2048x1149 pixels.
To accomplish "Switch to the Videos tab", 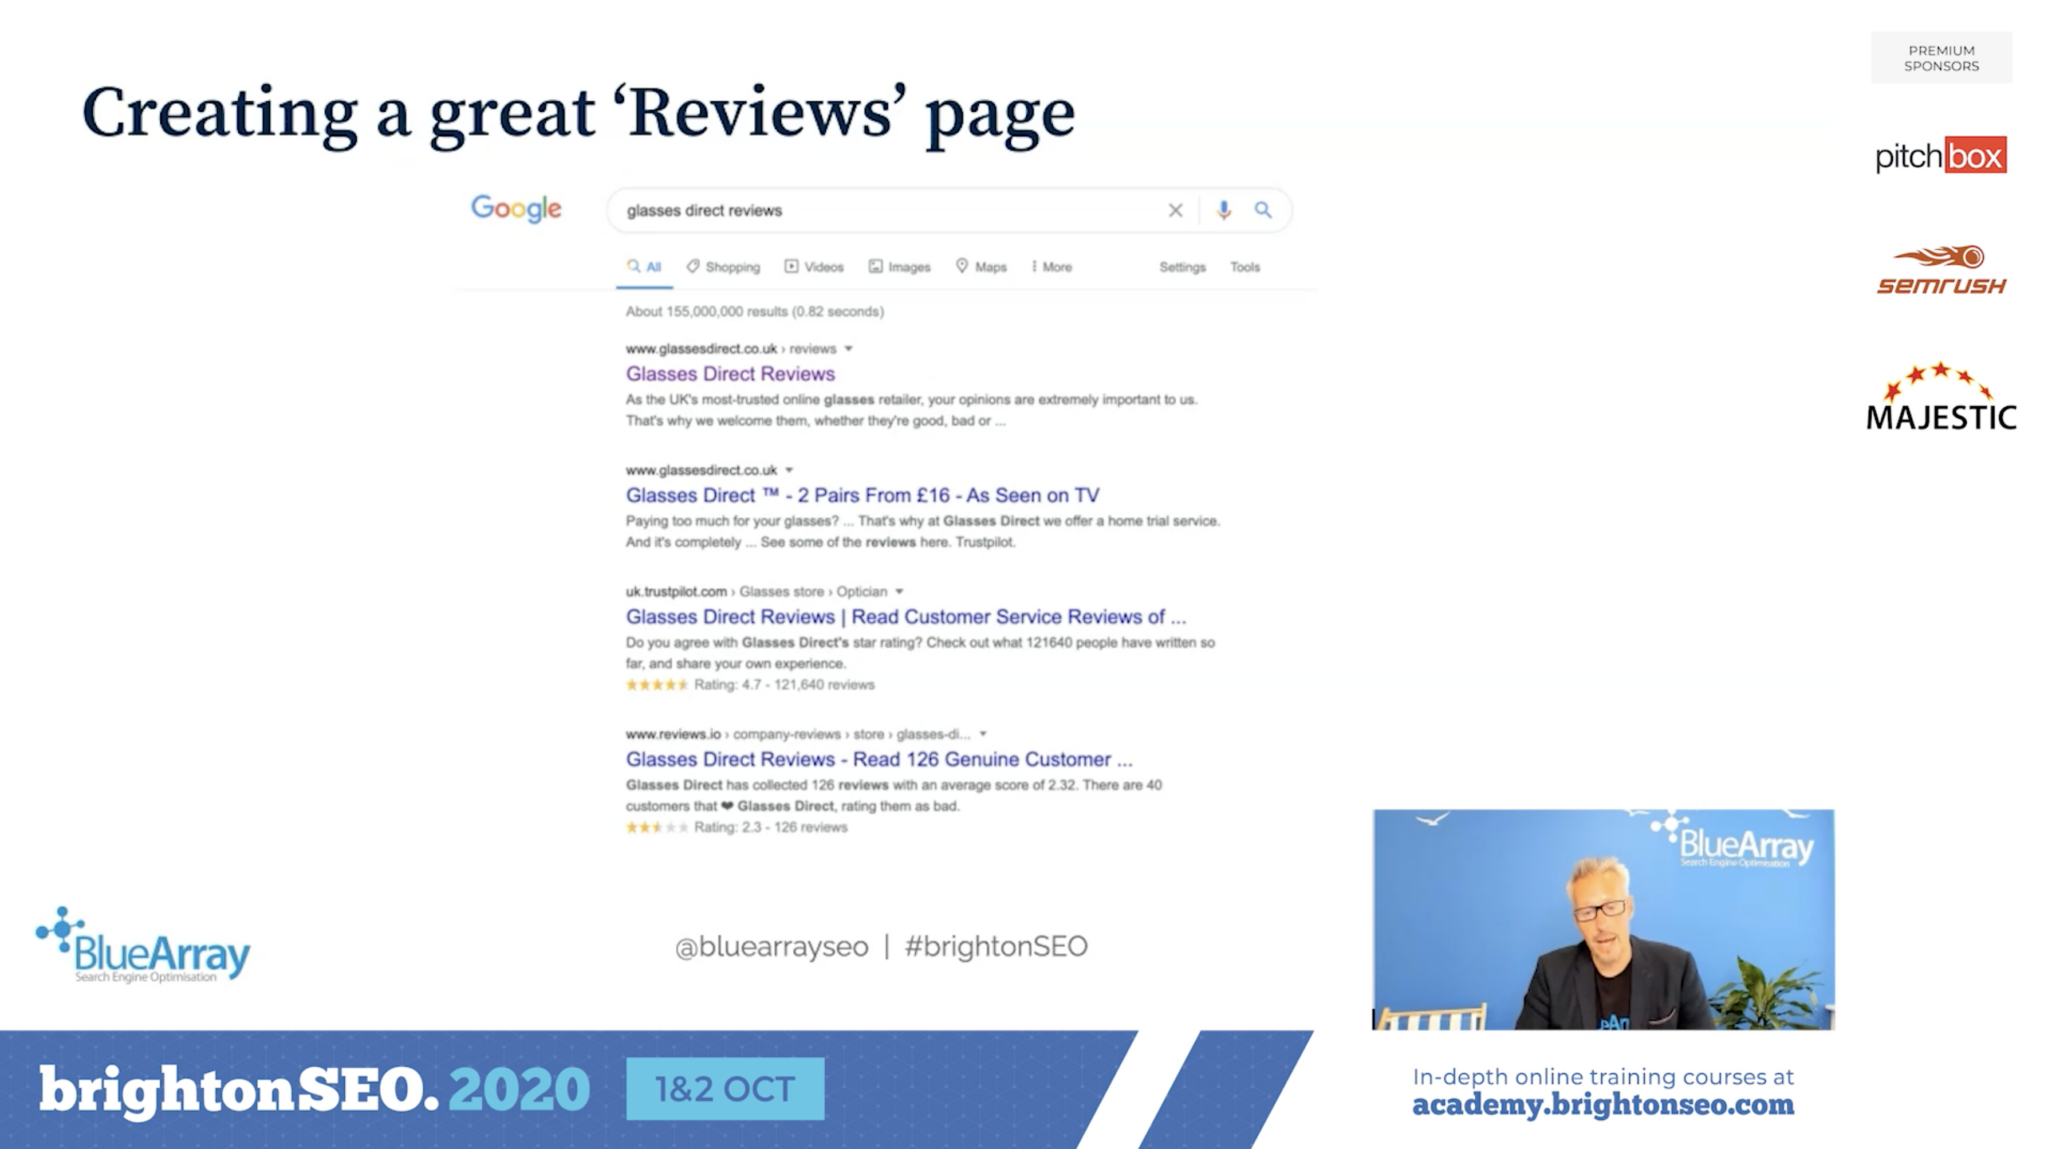I will (814, 267).
